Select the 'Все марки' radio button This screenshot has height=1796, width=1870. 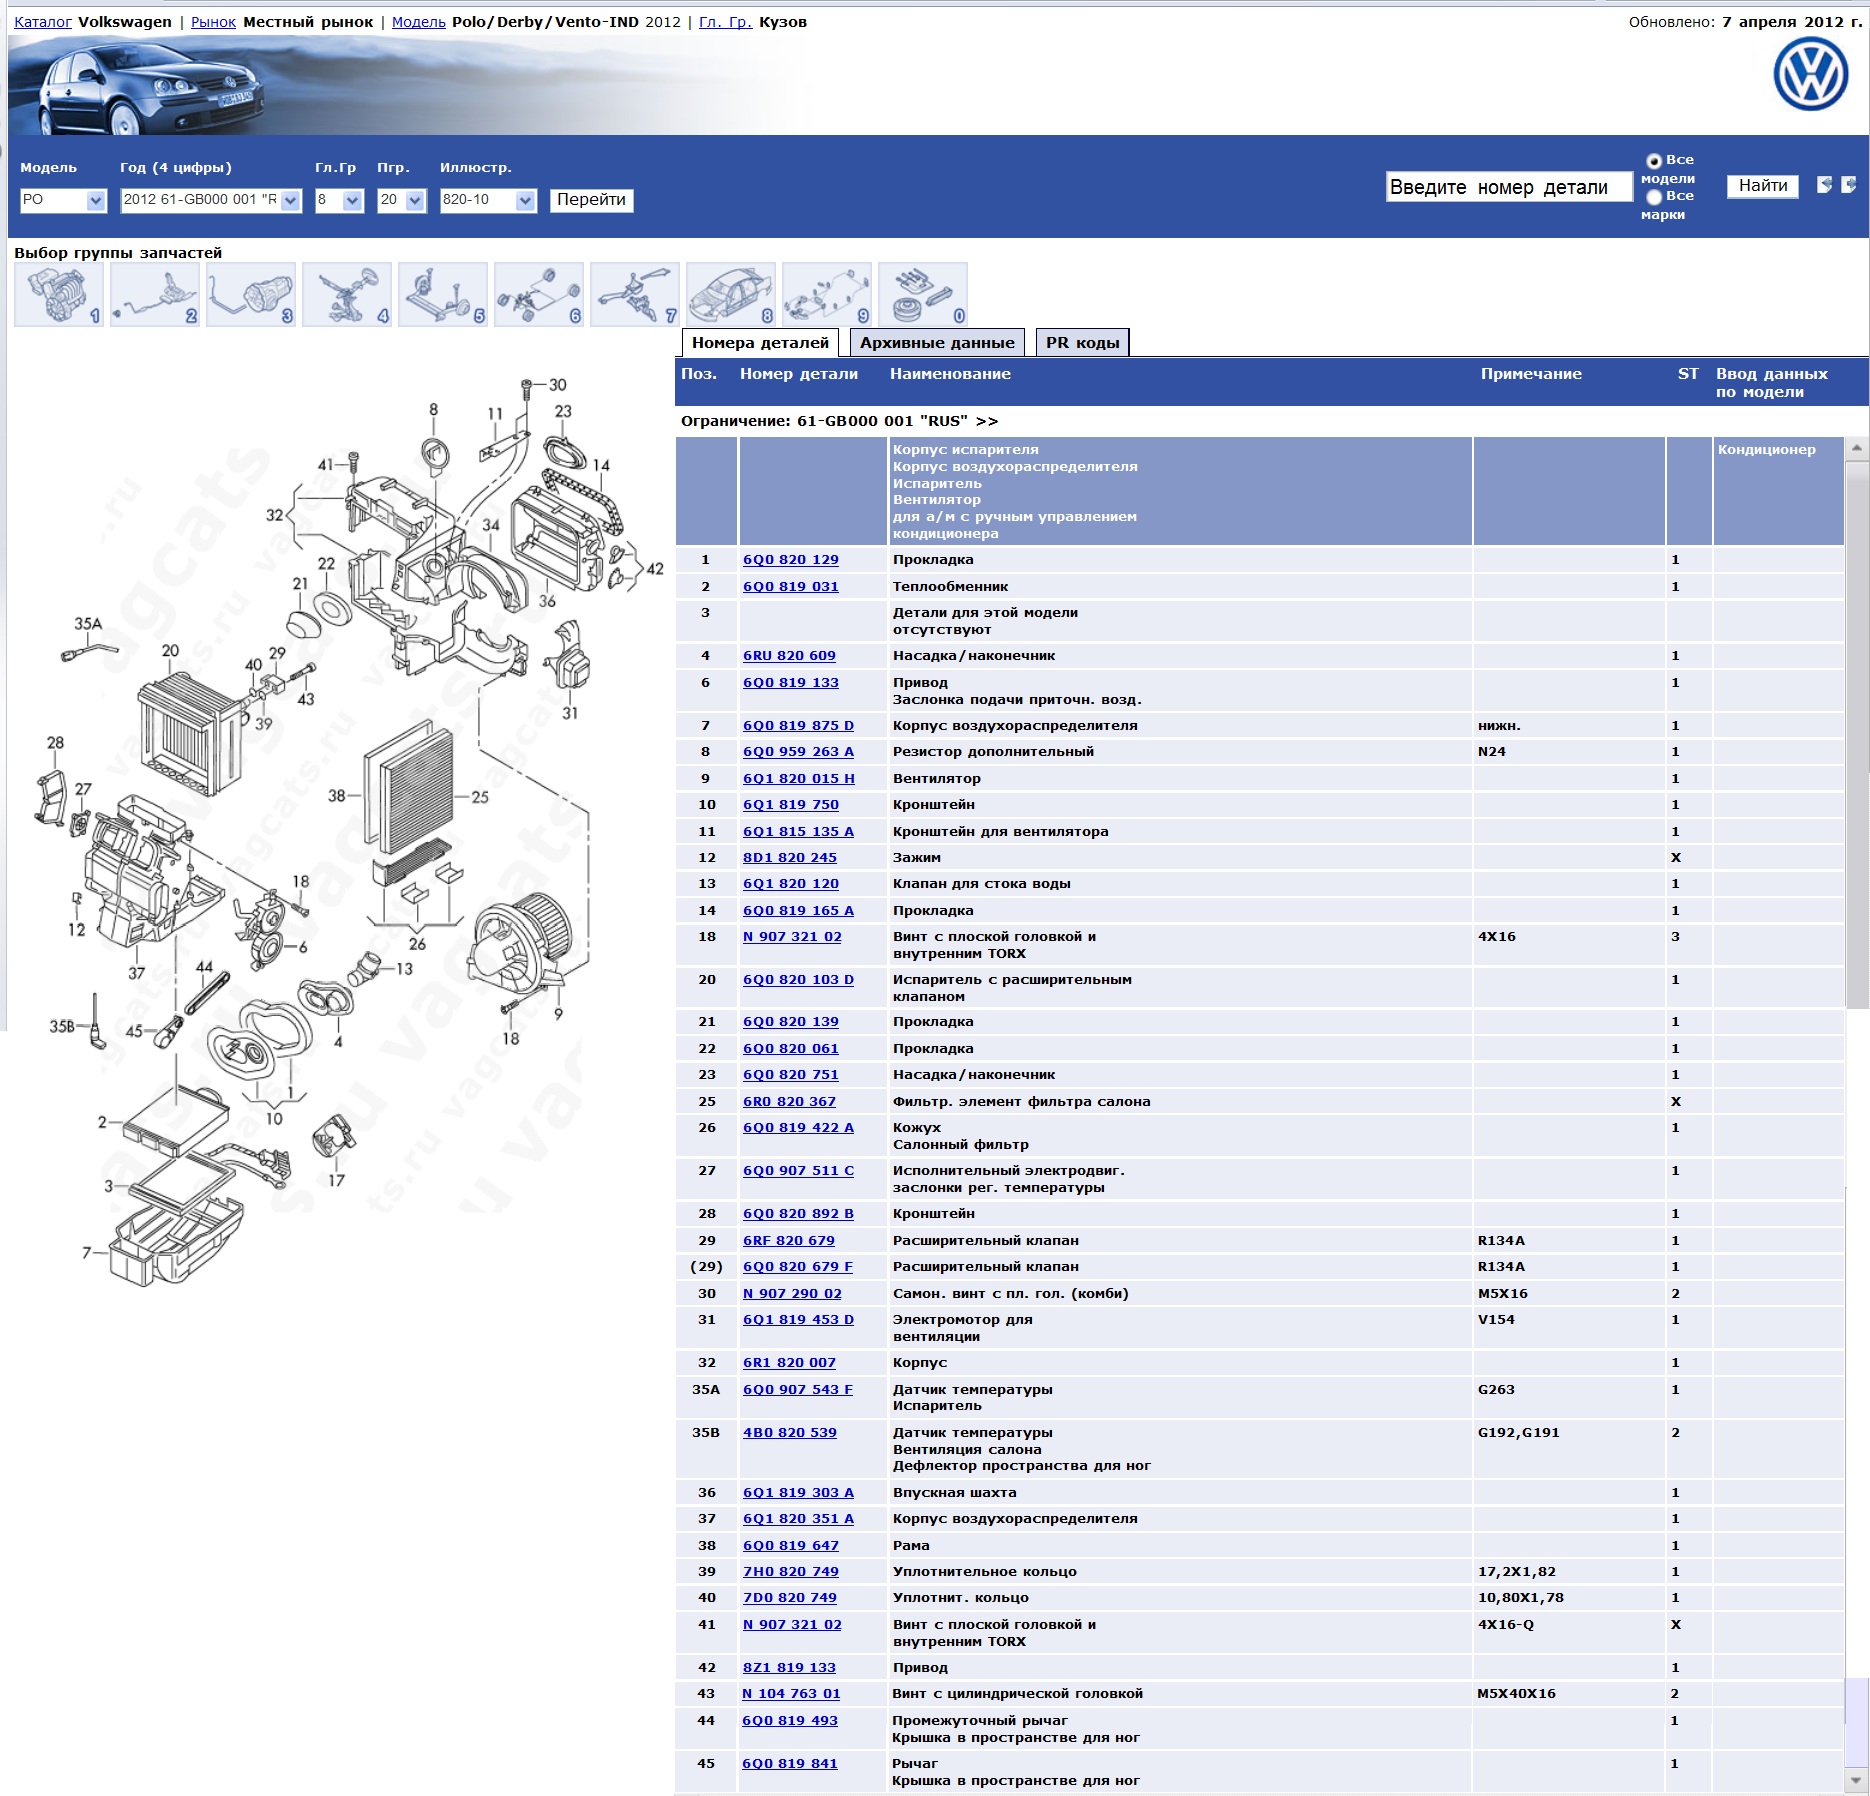[1654, 197]
